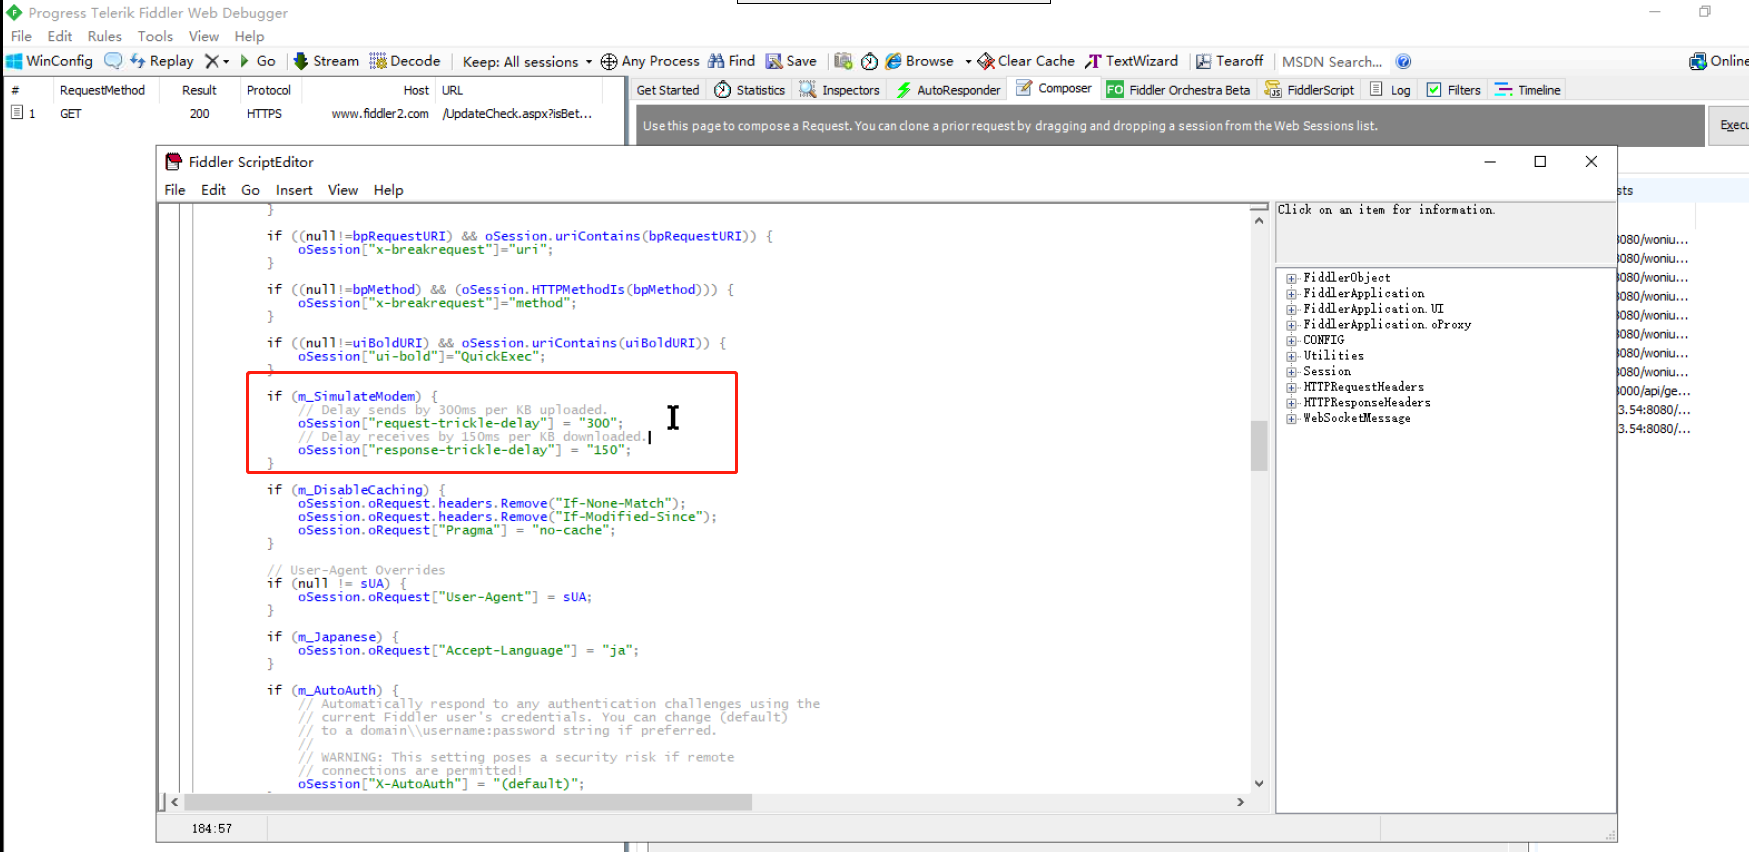Sort sessions by the Host column
Image resolution: width=1749 pixels, height=852 pixels.
click(416, 90)
